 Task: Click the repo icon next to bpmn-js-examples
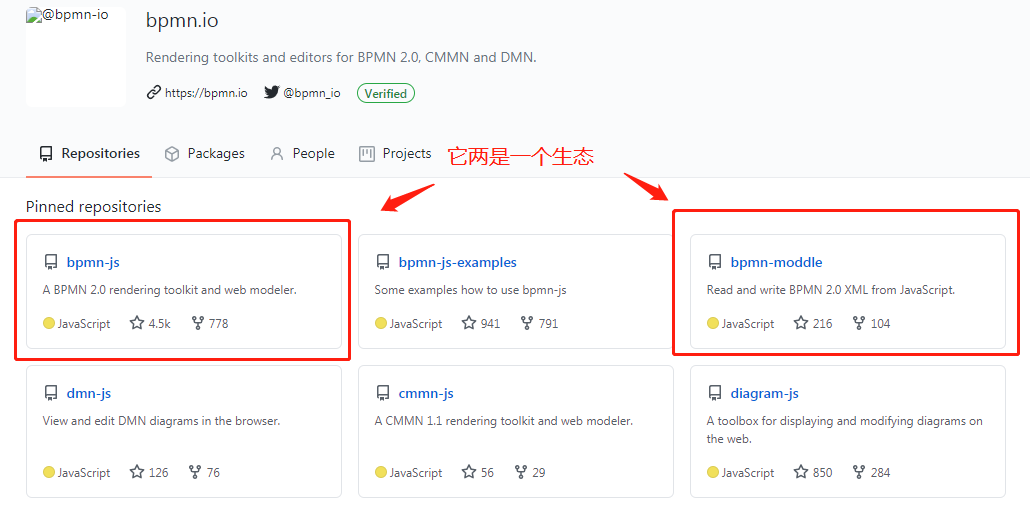point(383,262)
